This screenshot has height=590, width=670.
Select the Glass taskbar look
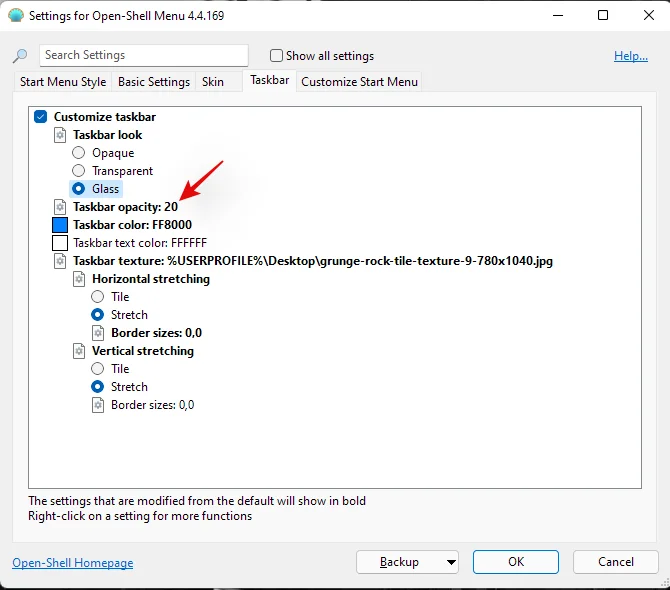coord(78,188)
